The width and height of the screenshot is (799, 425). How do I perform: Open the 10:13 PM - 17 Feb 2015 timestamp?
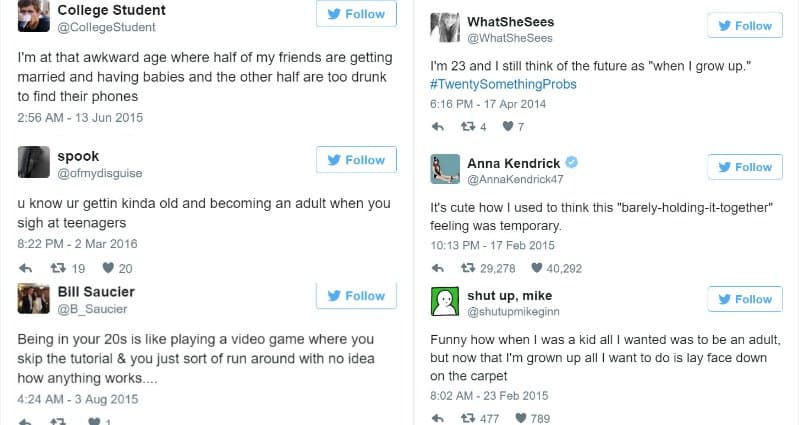491,246
